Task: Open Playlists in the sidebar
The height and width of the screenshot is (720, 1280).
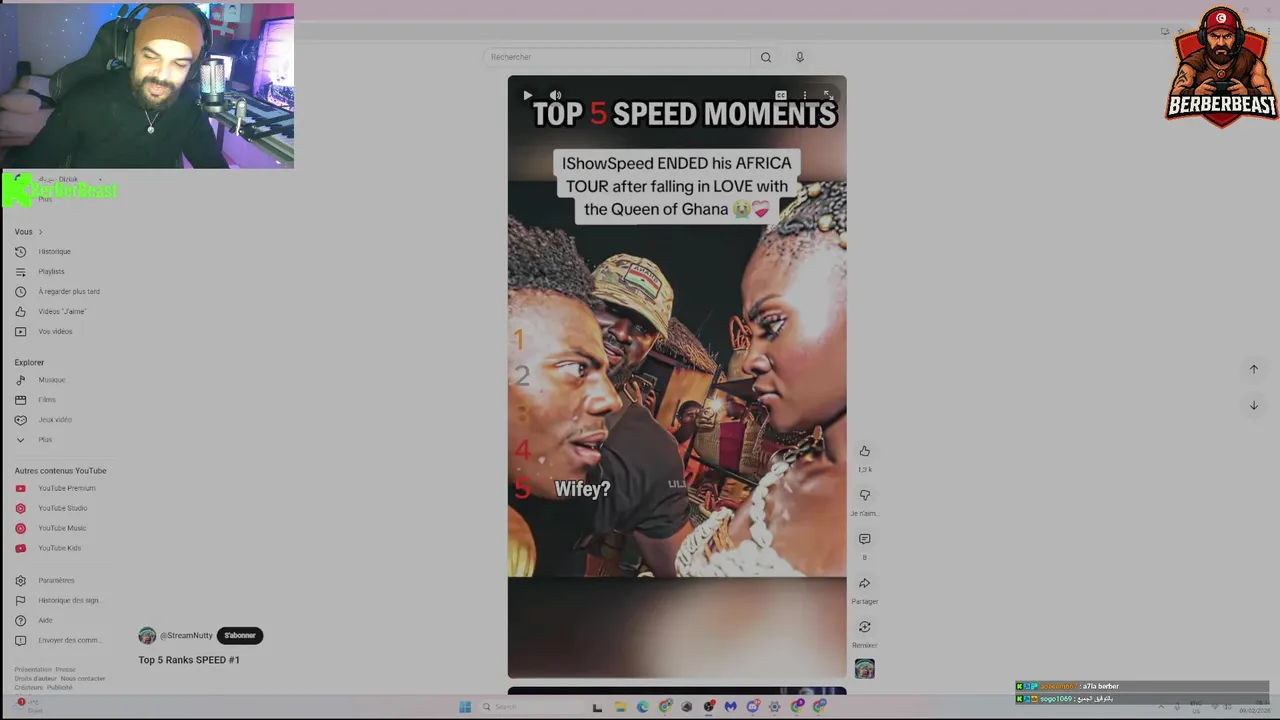Action: click(51, 272)
